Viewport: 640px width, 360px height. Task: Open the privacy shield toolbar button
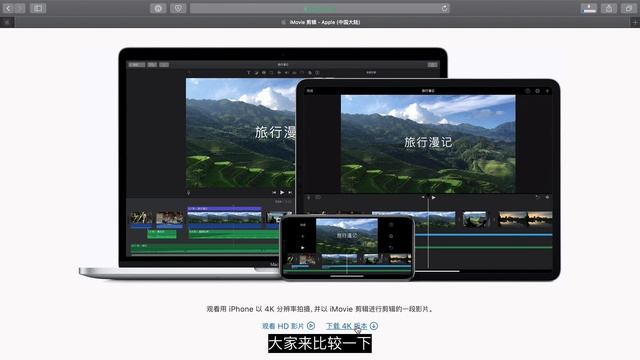pyautogui.click(x=178, y=8)
